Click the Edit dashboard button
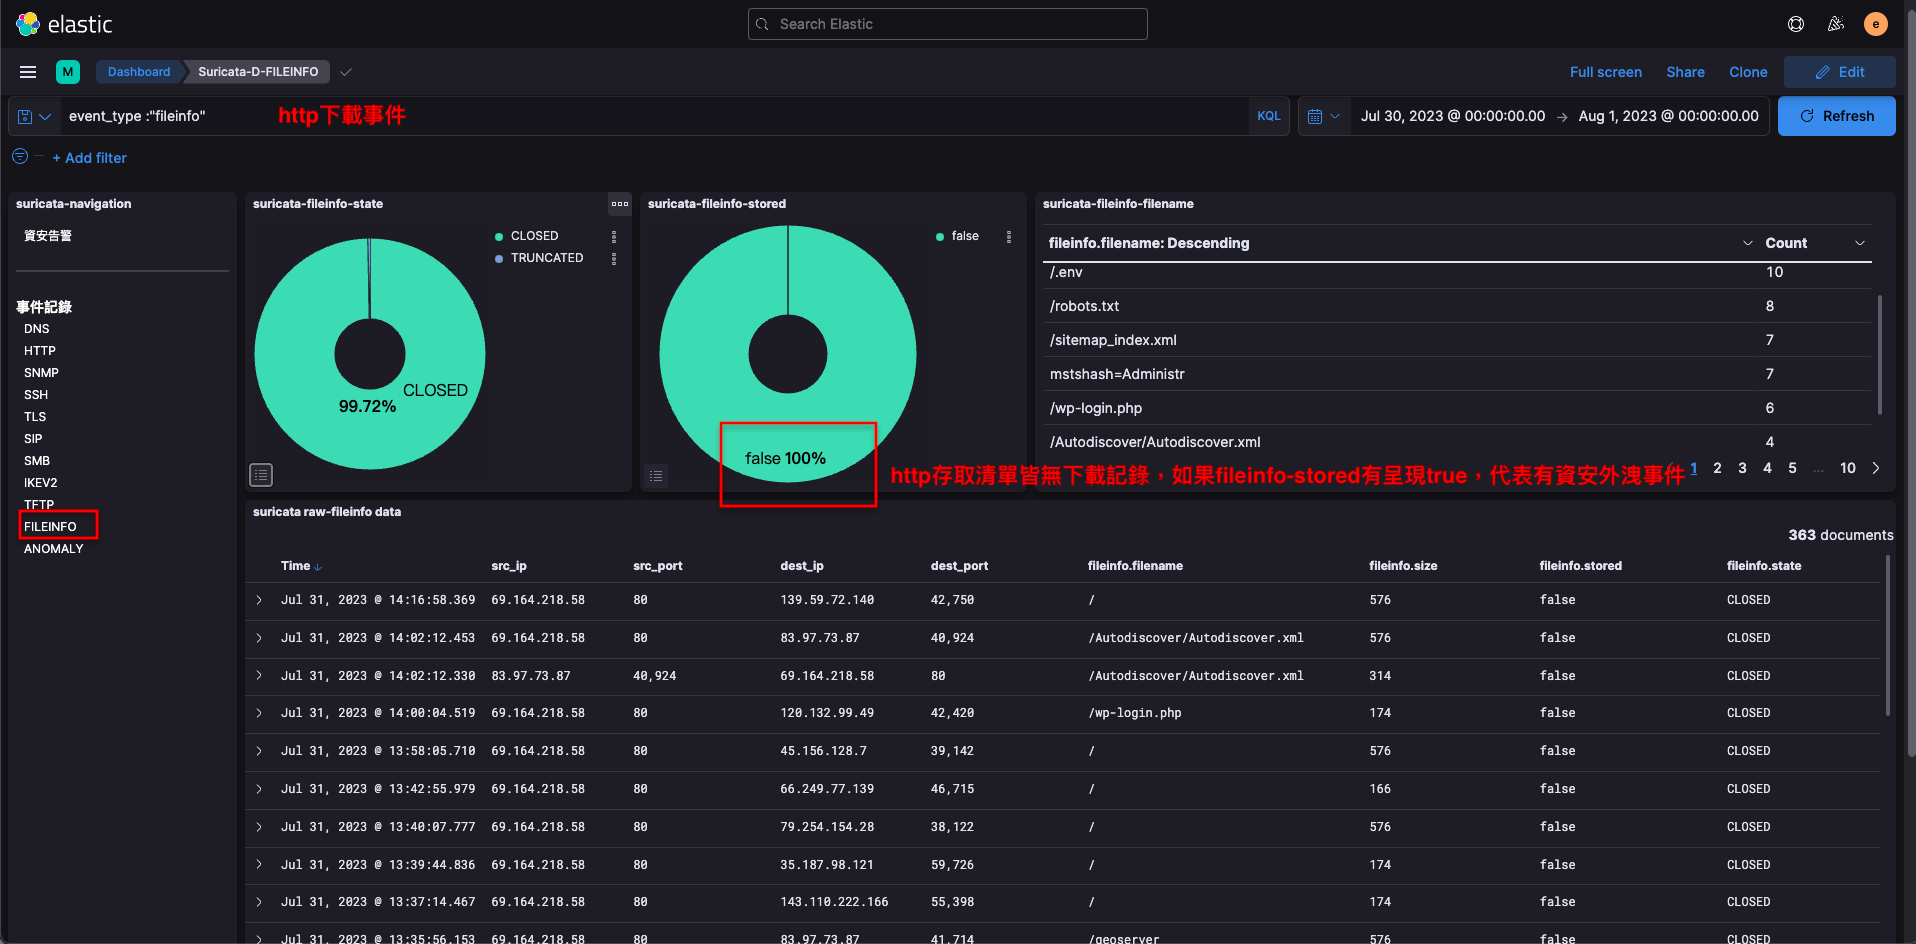Screen dimensions: 1916x944 pos(1840,72)
